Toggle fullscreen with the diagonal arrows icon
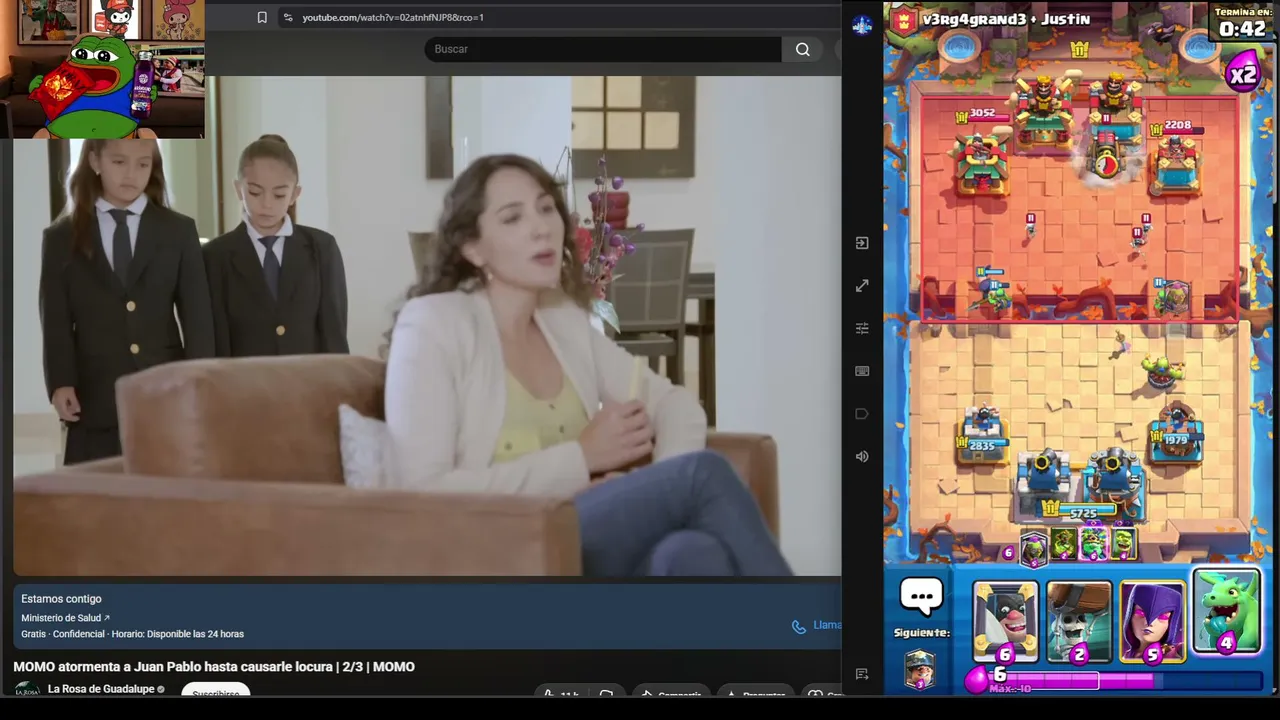Screen dimensions: 1280x720 pos(862,286)
